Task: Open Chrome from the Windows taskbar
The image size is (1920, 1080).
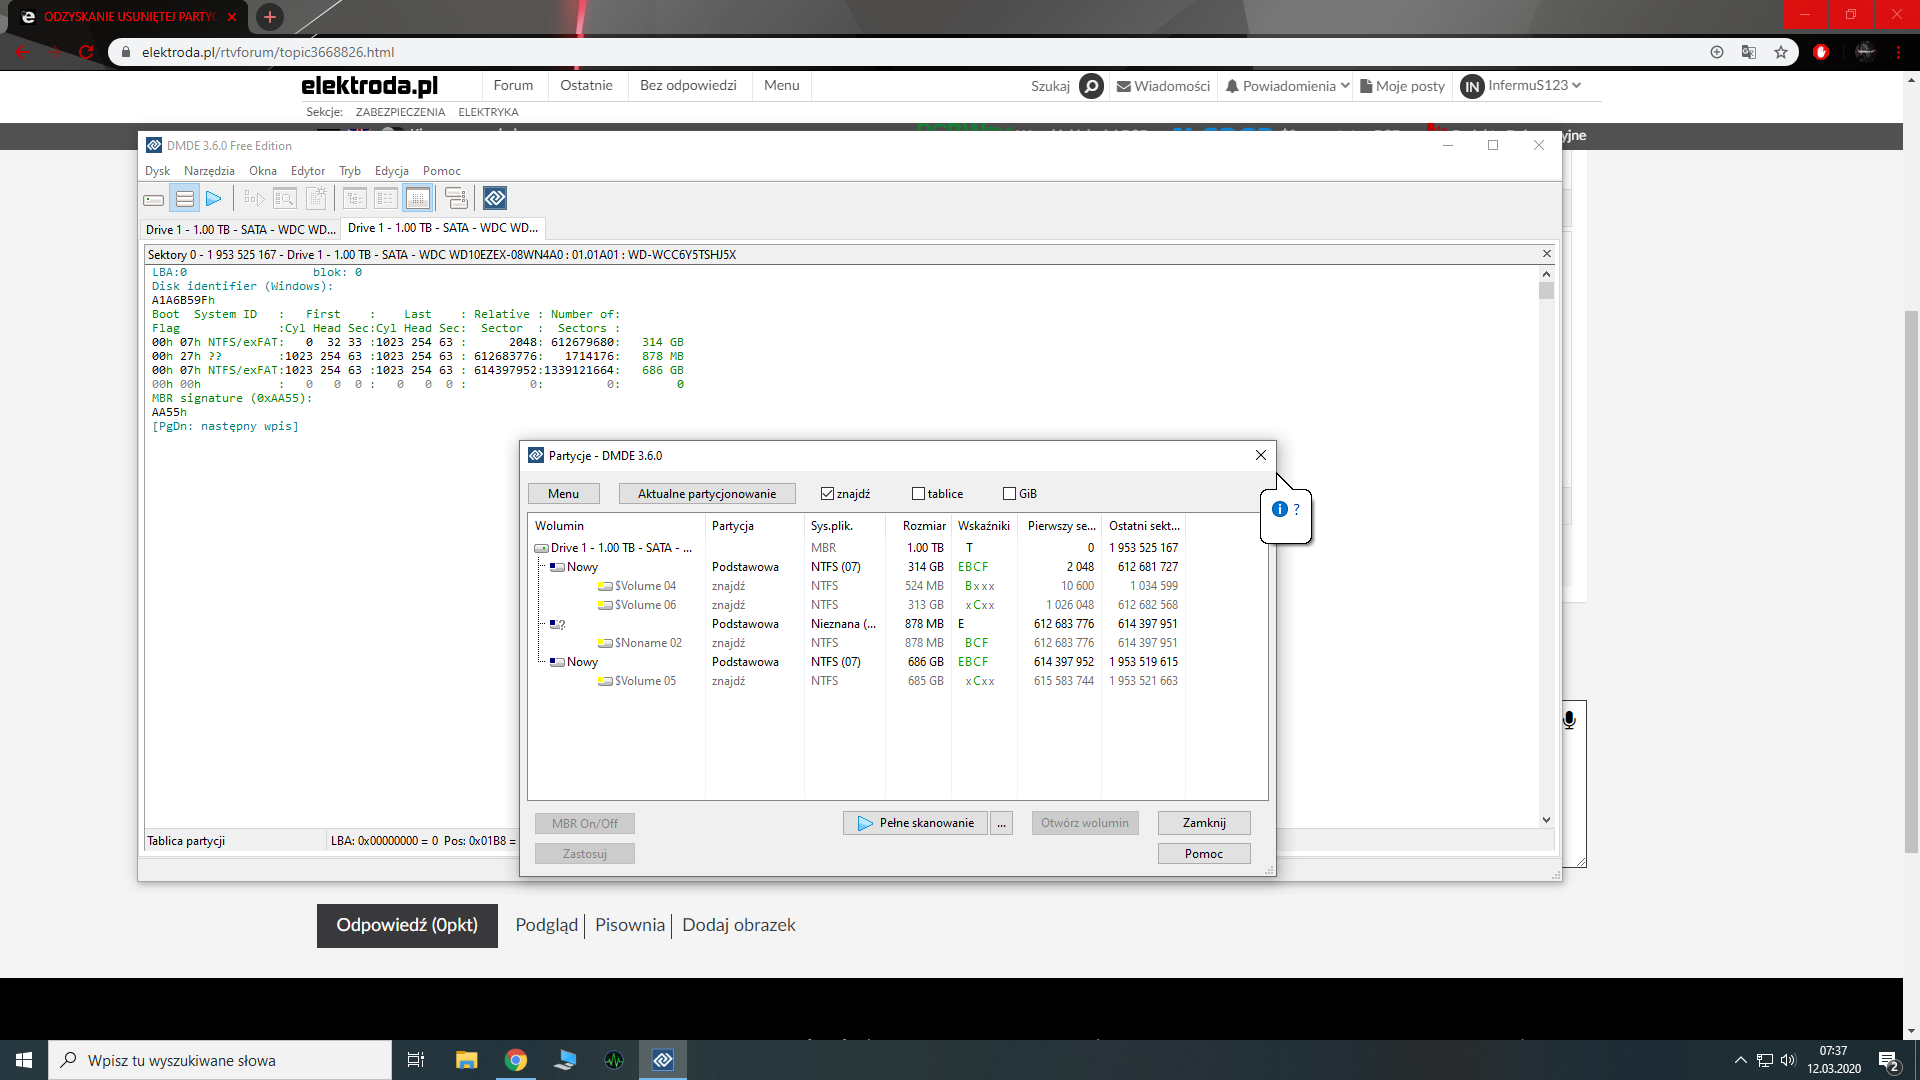Action: point(516,1060)
